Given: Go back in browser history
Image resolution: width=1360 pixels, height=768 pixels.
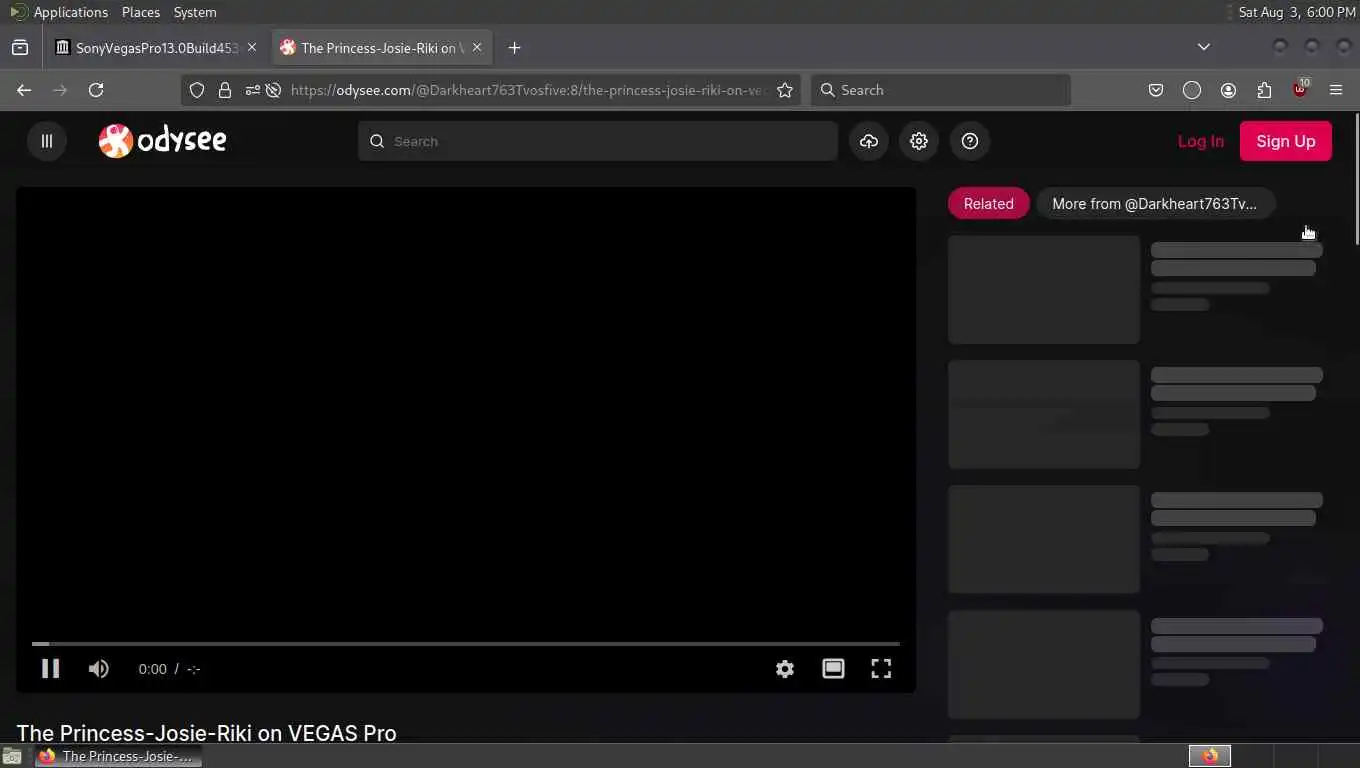Looking at the screenshot, I should 24,90.
